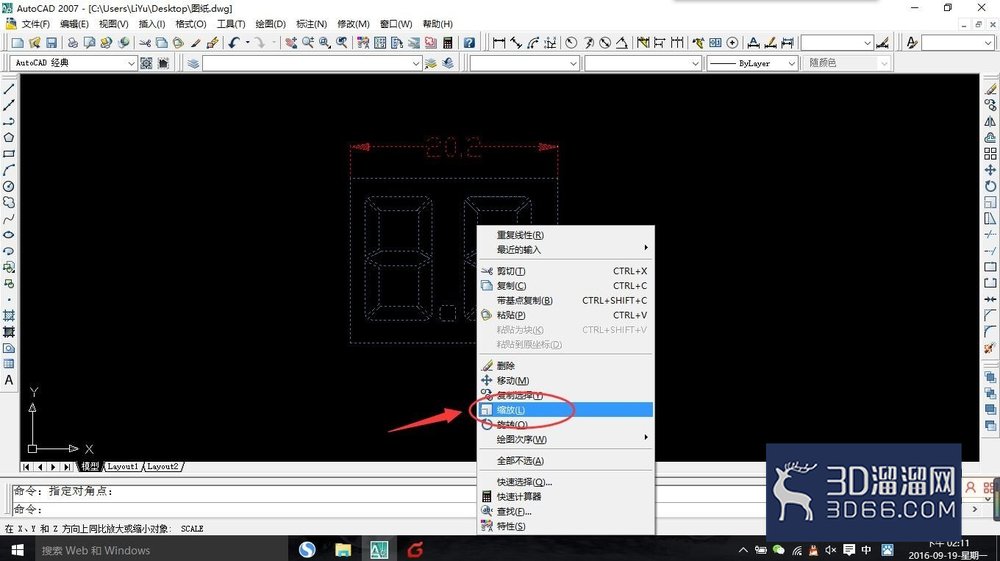
Task: Select the Polygon draw tool
Action: point(9,138)
